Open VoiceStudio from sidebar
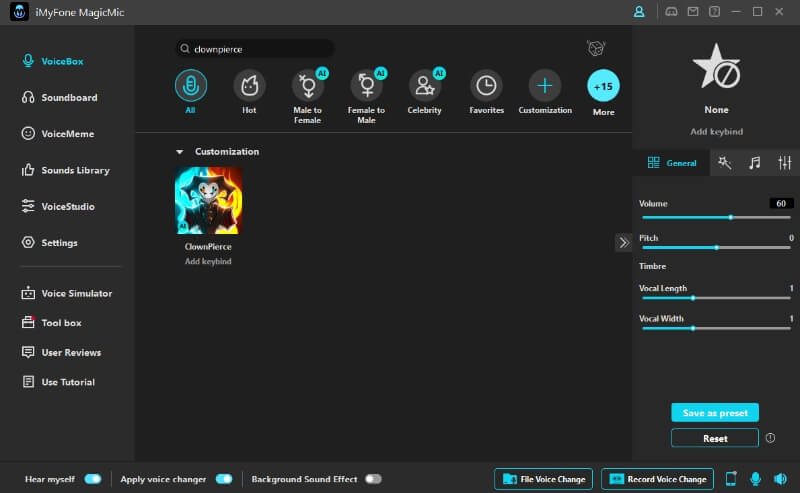 58,206
